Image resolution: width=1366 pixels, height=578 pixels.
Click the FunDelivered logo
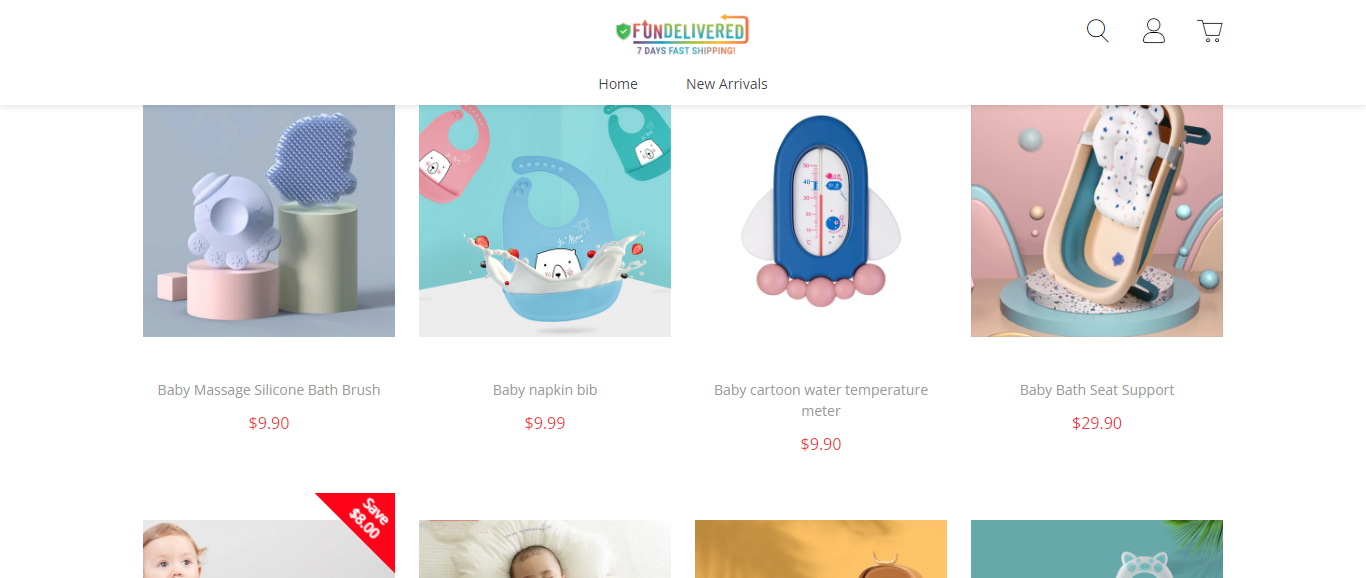pos(682,35)
